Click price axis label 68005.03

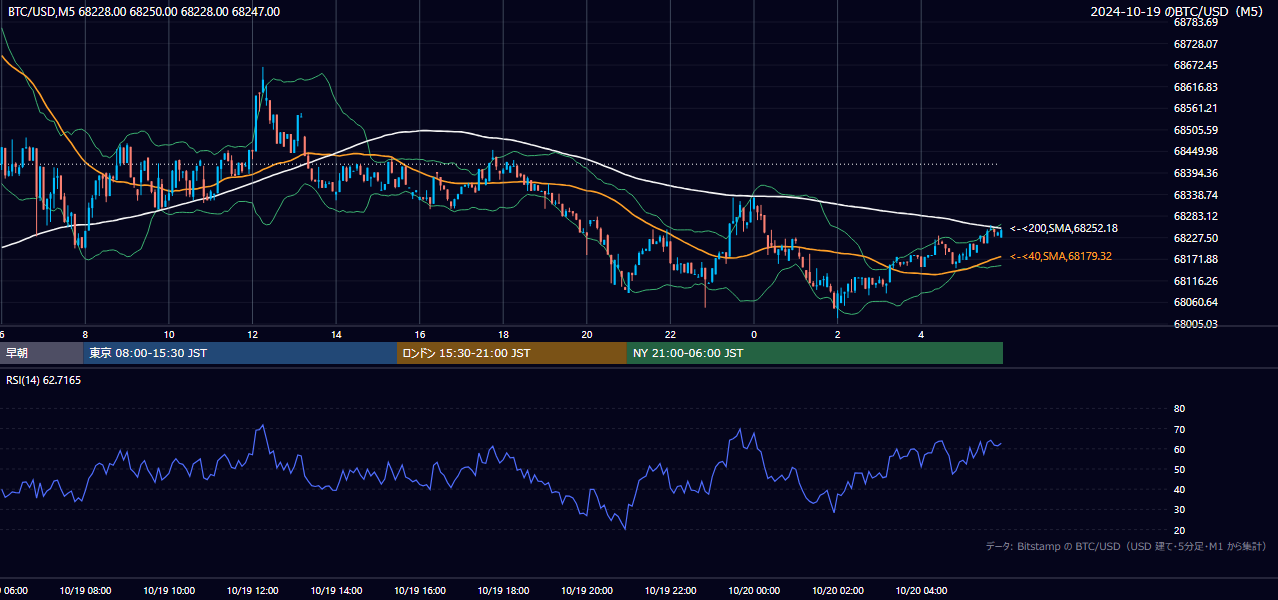click(x=1196, y=324)
